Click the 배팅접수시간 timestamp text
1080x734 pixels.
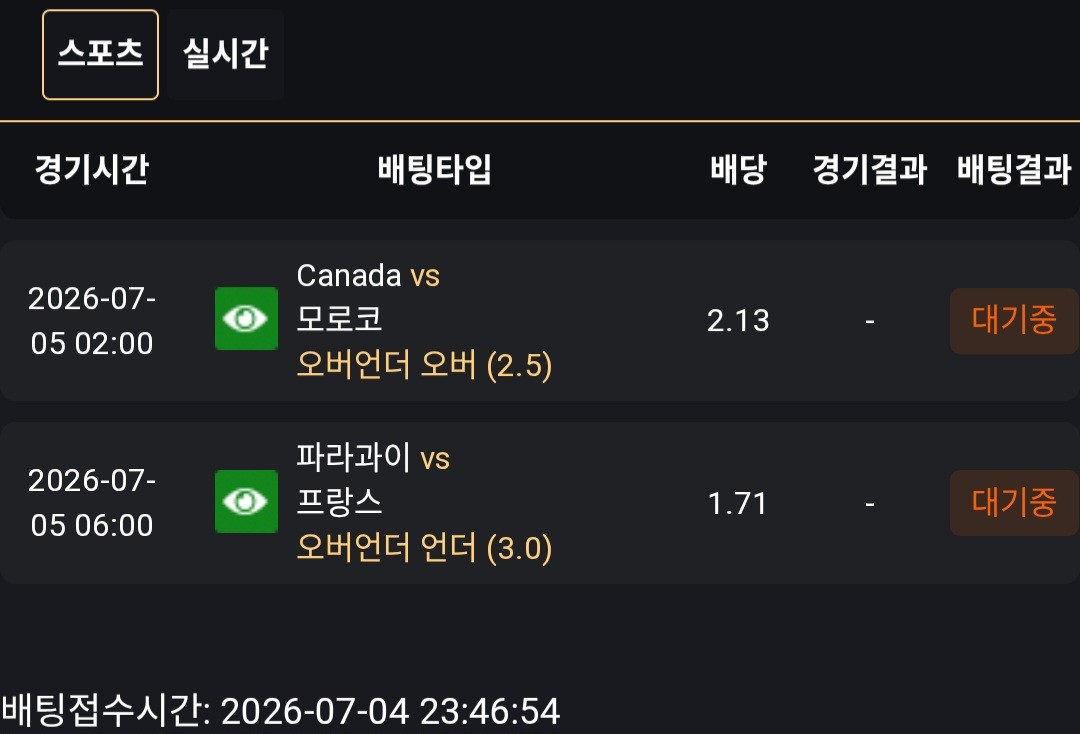click(x=280, y=711)
